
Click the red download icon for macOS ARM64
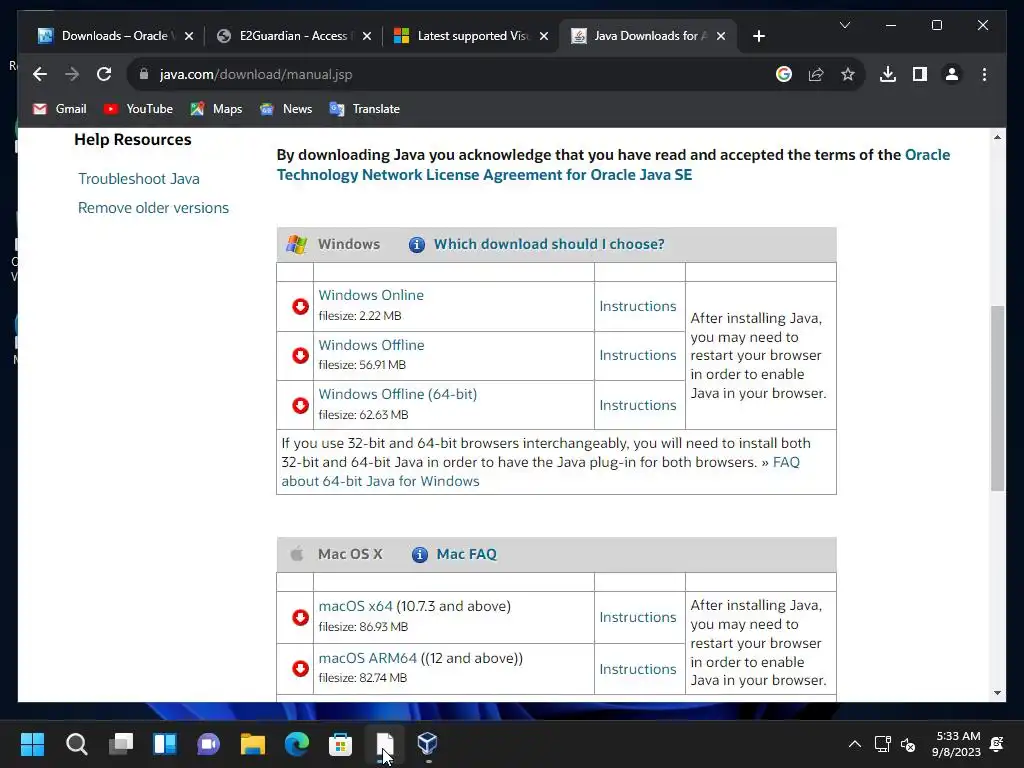(300, 669)
